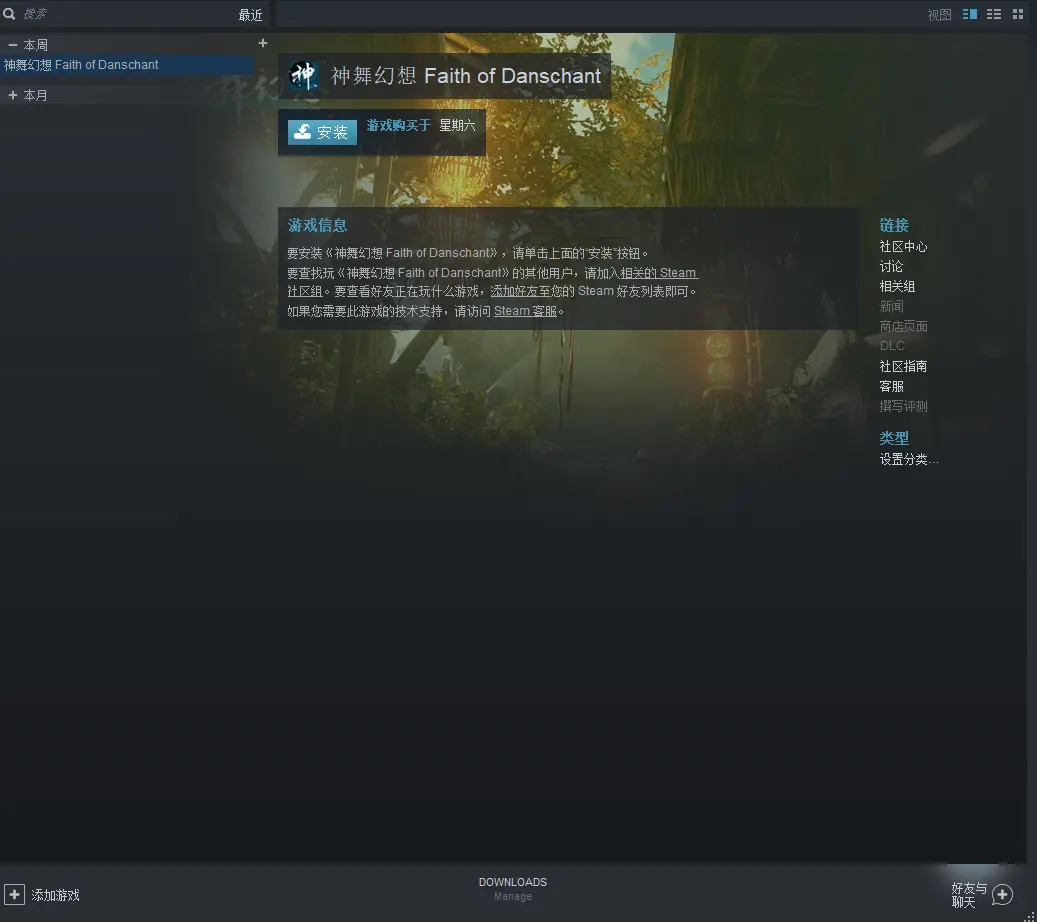Open 商店页面 link
1037x922 pixels.
[903, 326]
